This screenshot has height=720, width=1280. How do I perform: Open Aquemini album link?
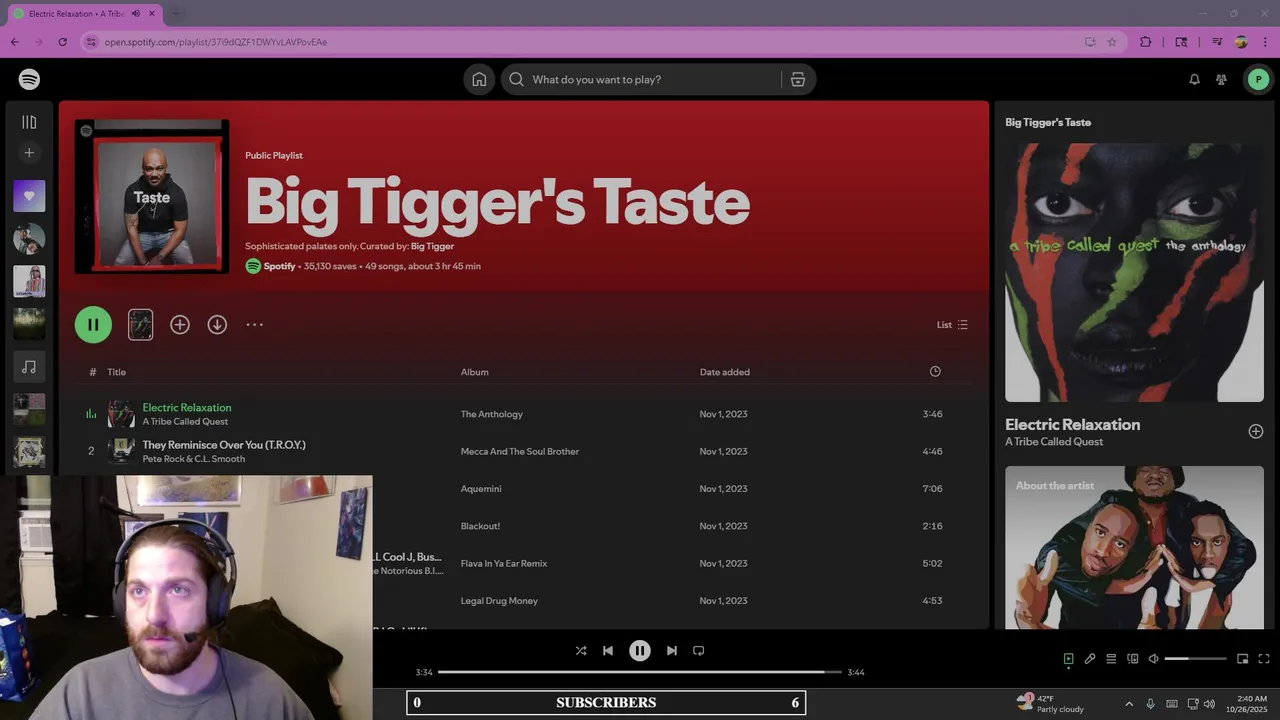tap(481, 489)
